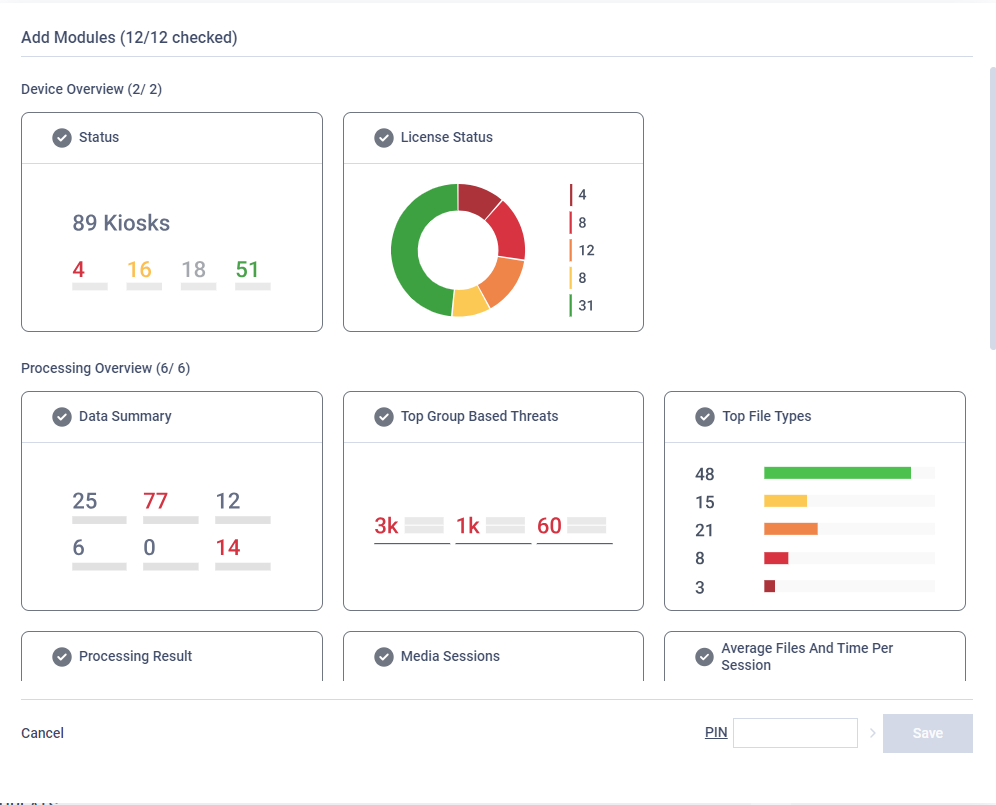Viewport: 996px width, 805px height.
Task: Uncheck the Status module checkmark
Action: 62,138
